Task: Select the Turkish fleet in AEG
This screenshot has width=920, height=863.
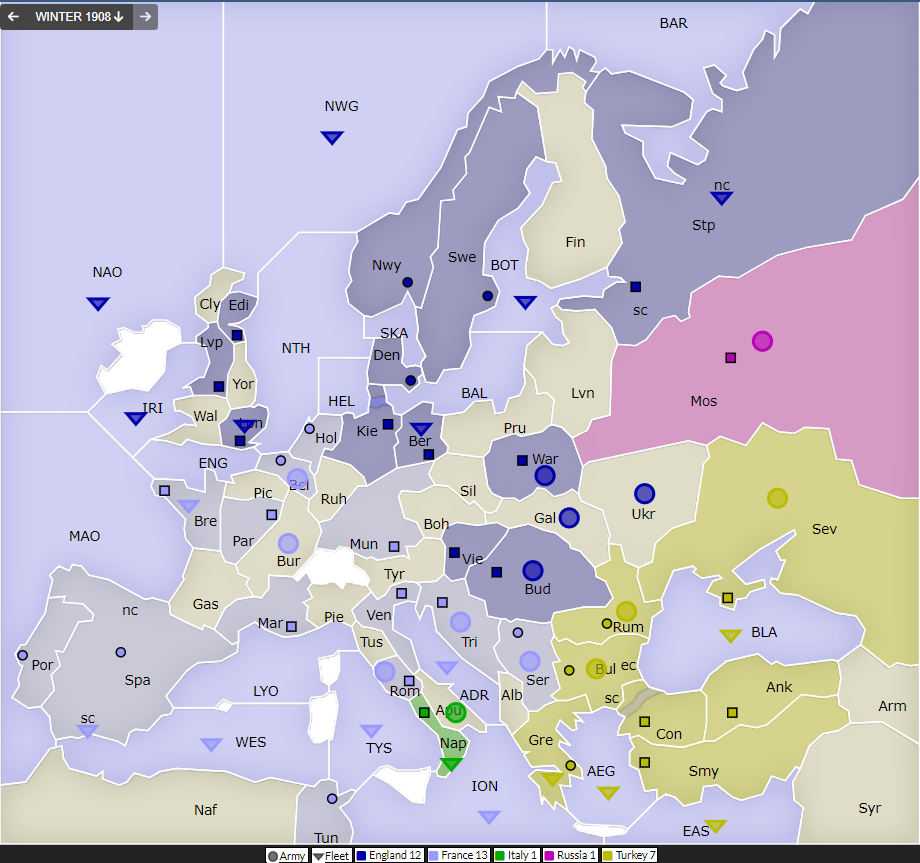Action: 608,793
